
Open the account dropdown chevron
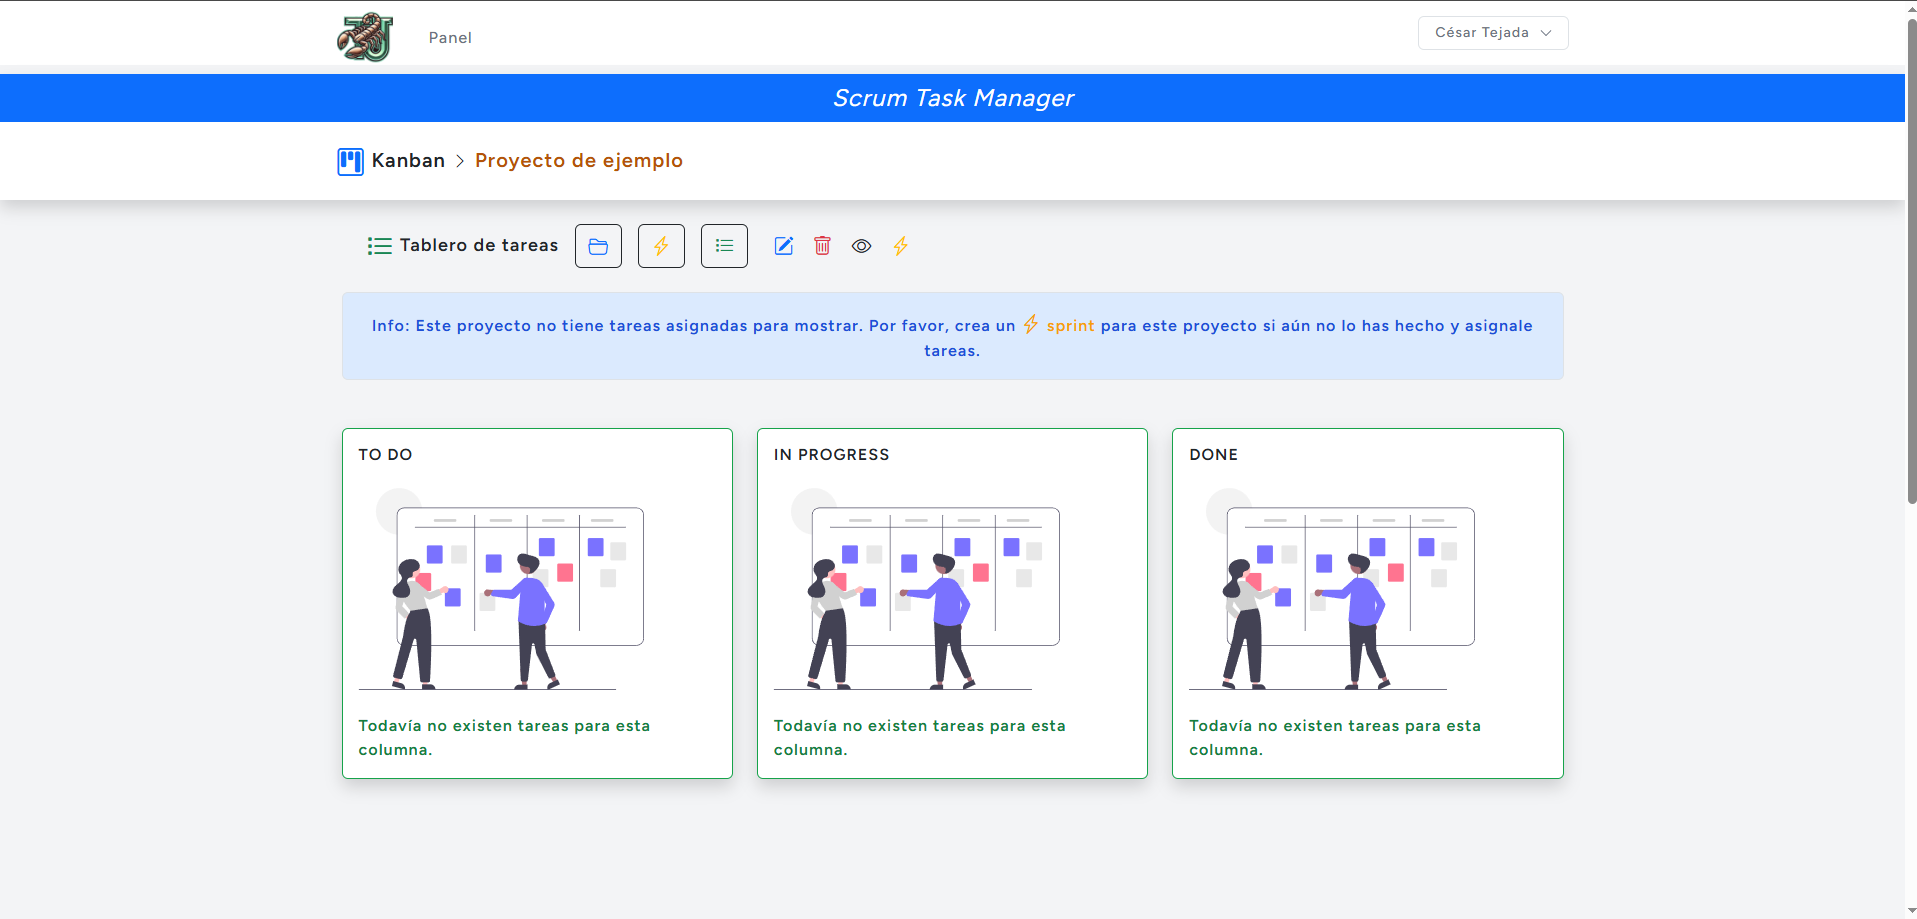[x=1544, y=33]
